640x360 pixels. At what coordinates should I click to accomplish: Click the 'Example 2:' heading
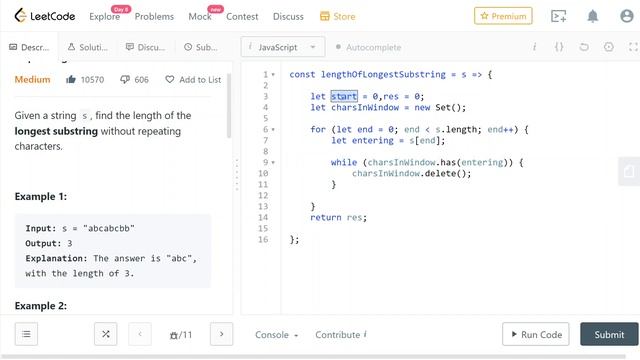[41, 306]
